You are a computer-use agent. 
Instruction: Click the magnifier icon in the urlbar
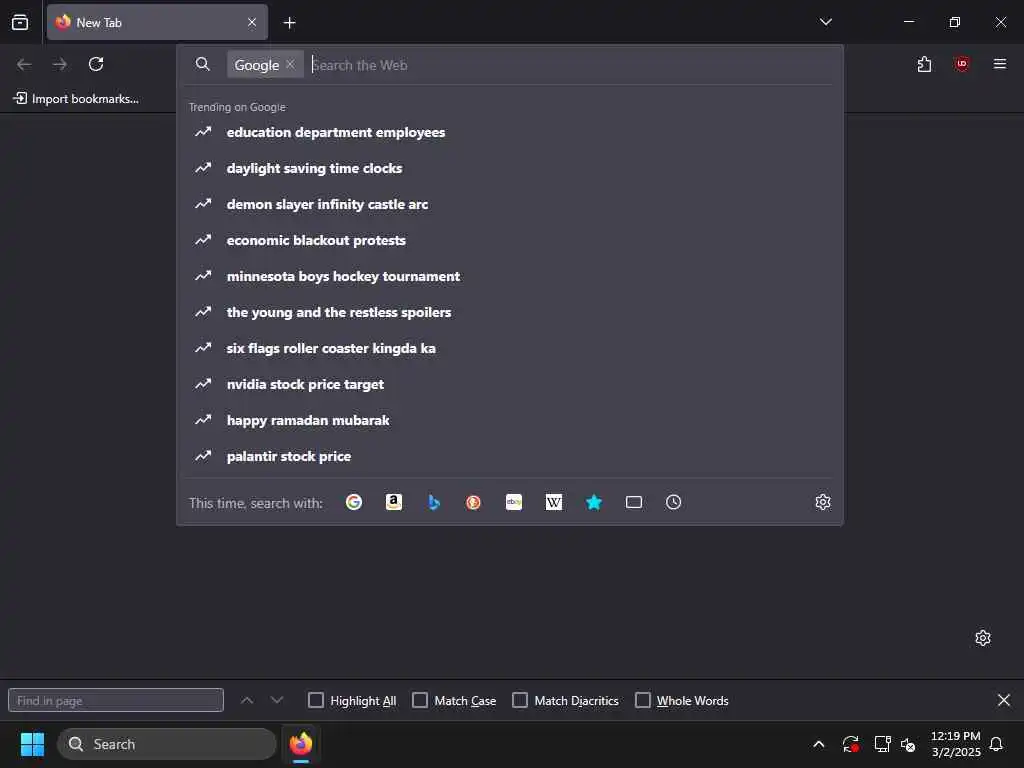click(x=202, y=64)
